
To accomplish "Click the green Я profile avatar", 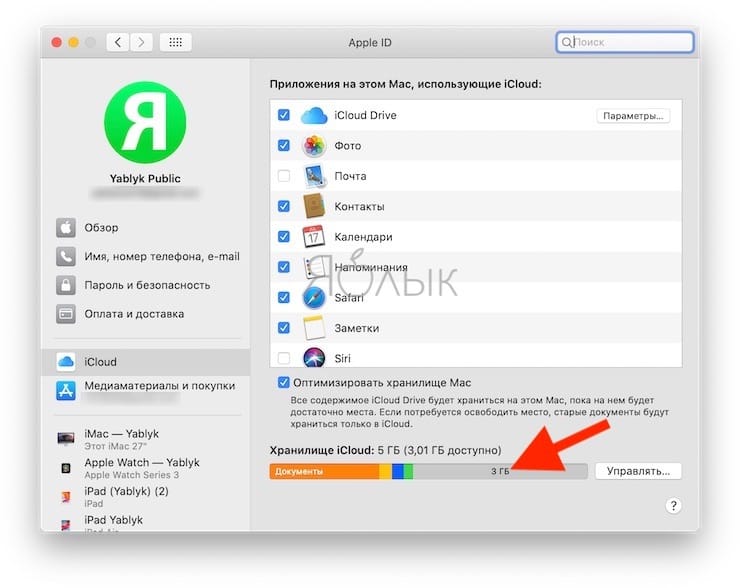I will point(145,122).
